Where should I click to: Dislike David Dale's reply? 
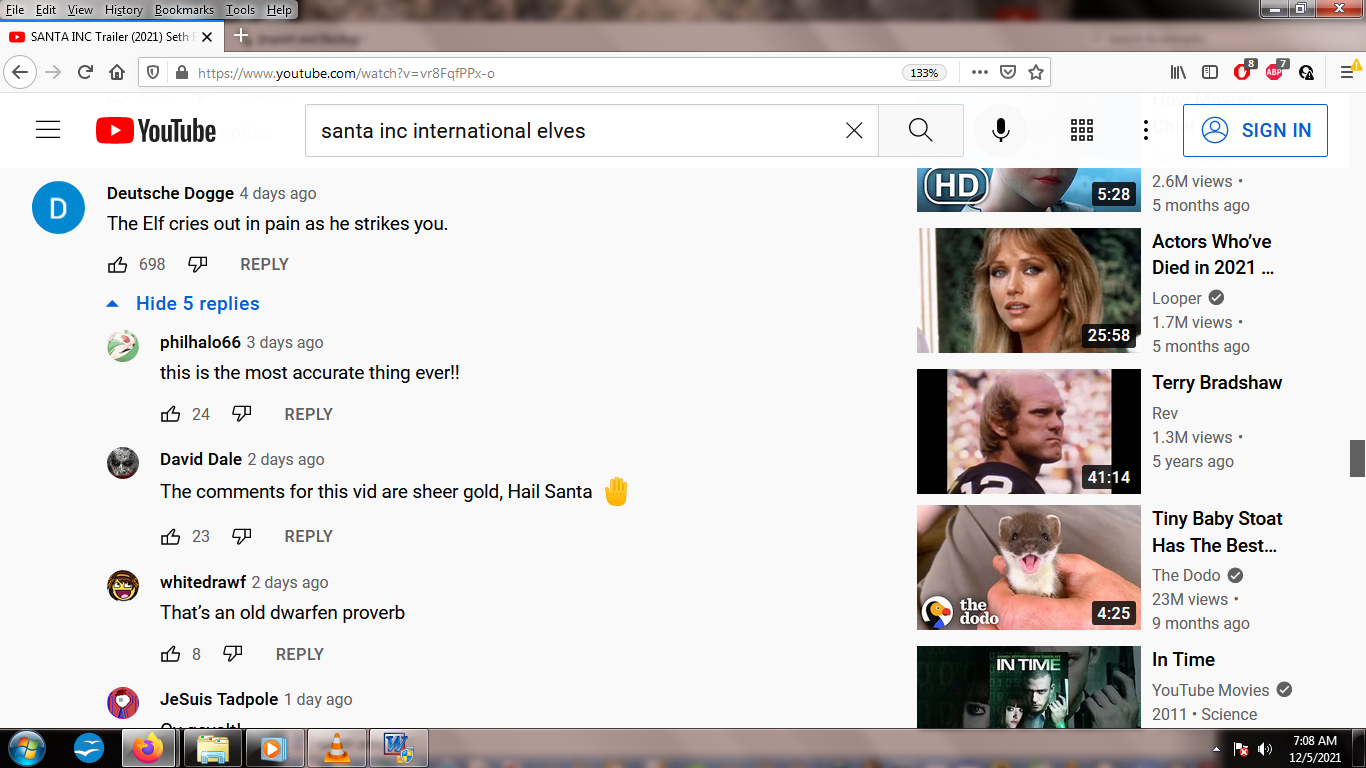tap(242, 536)
